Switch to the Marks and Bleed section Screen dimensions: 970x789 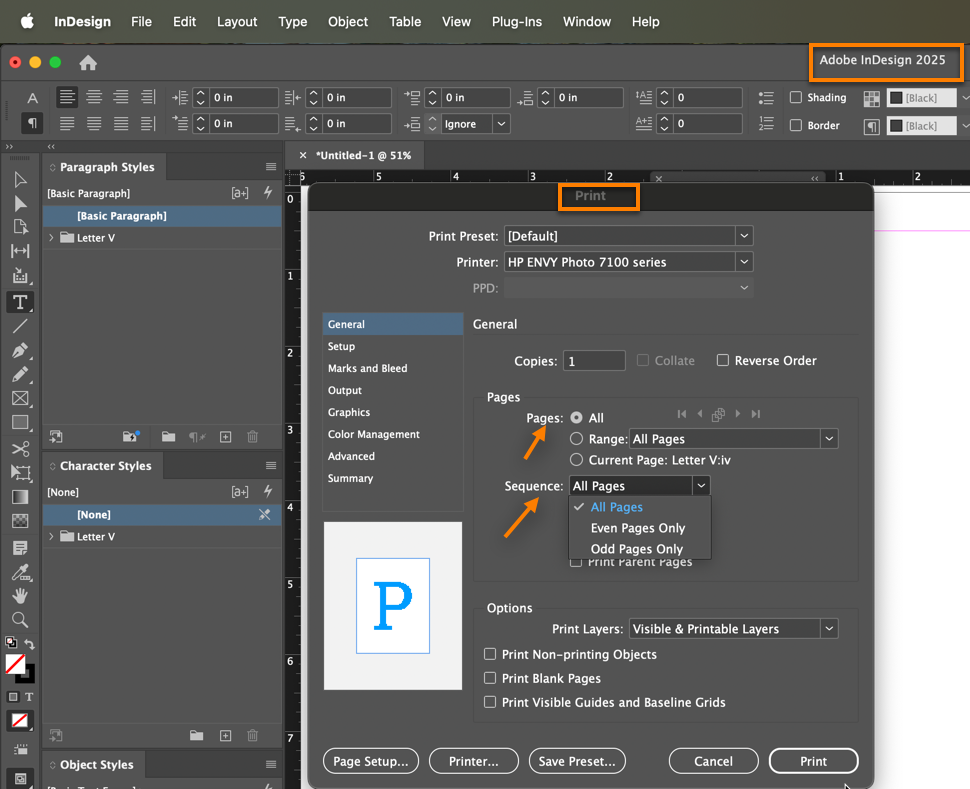click(x=366, y=368)
